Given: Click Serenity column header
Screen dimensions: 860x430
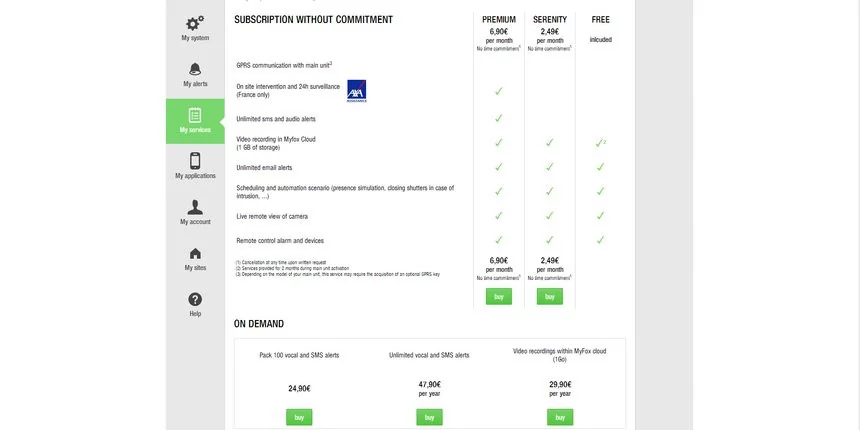Looking at the screenshot, I should [x=550, y=20].
